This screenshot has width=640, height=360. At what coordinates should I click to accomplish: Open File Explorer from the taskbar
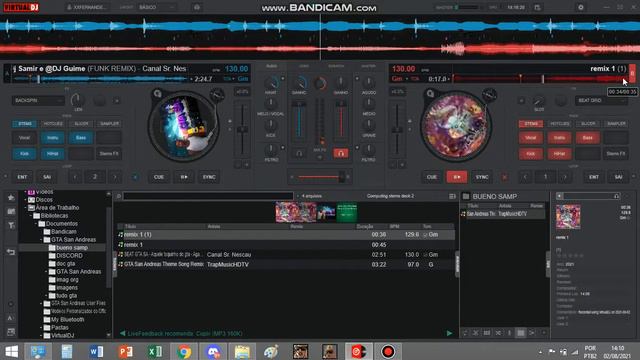point(242,351)
